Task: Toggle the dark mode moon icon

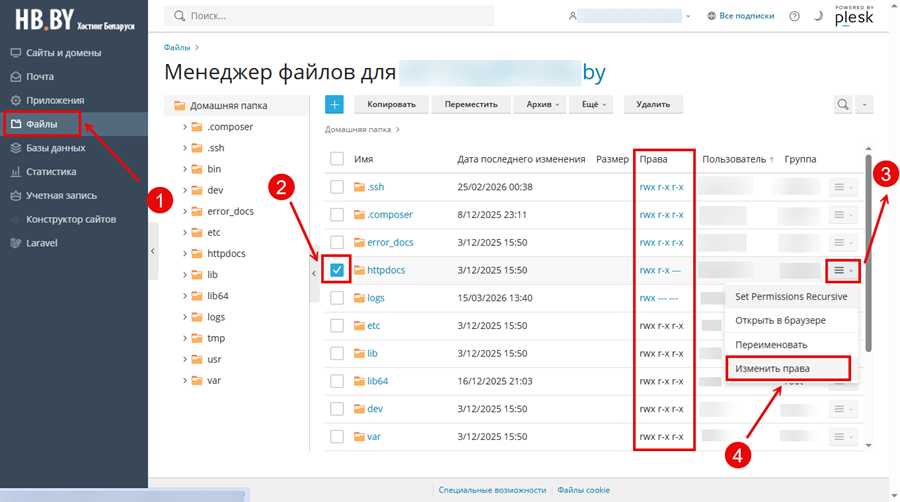Action: (819, 16)
